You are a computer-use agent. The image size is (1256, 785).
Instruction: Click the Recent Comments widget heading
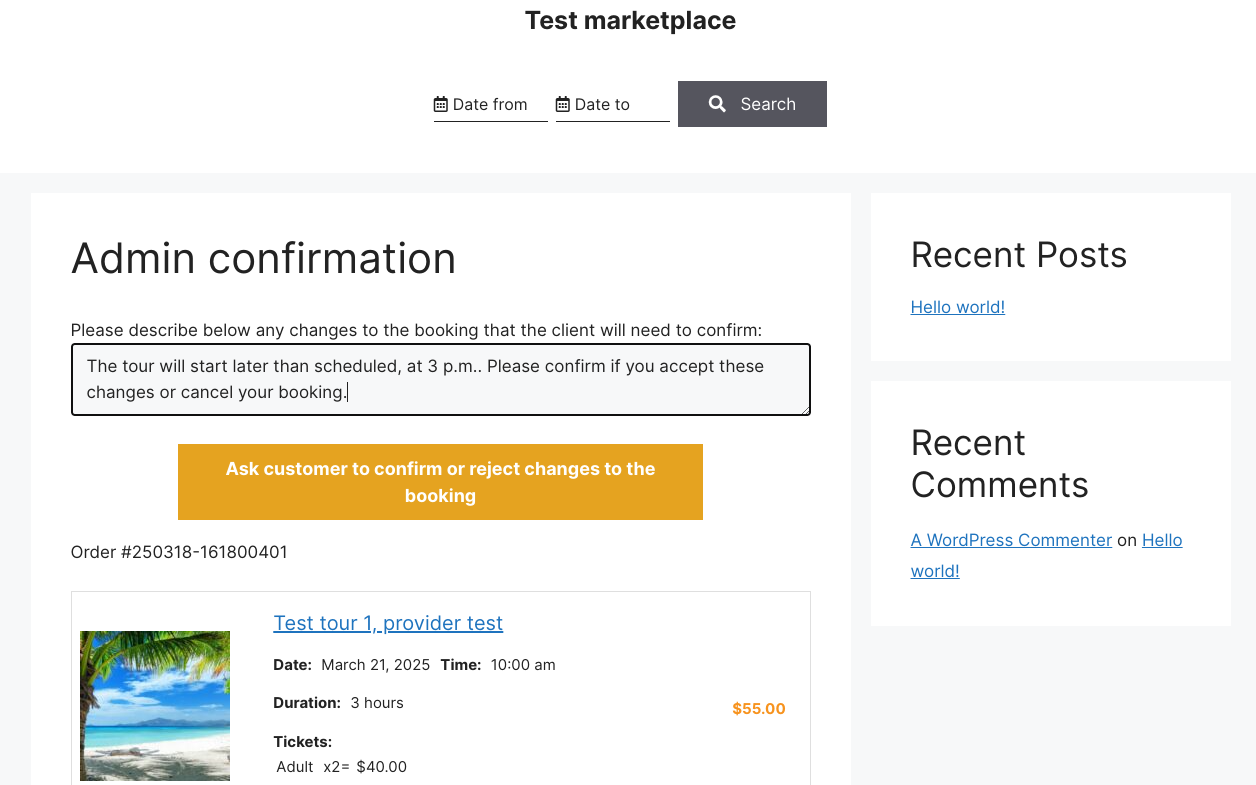1000,464
